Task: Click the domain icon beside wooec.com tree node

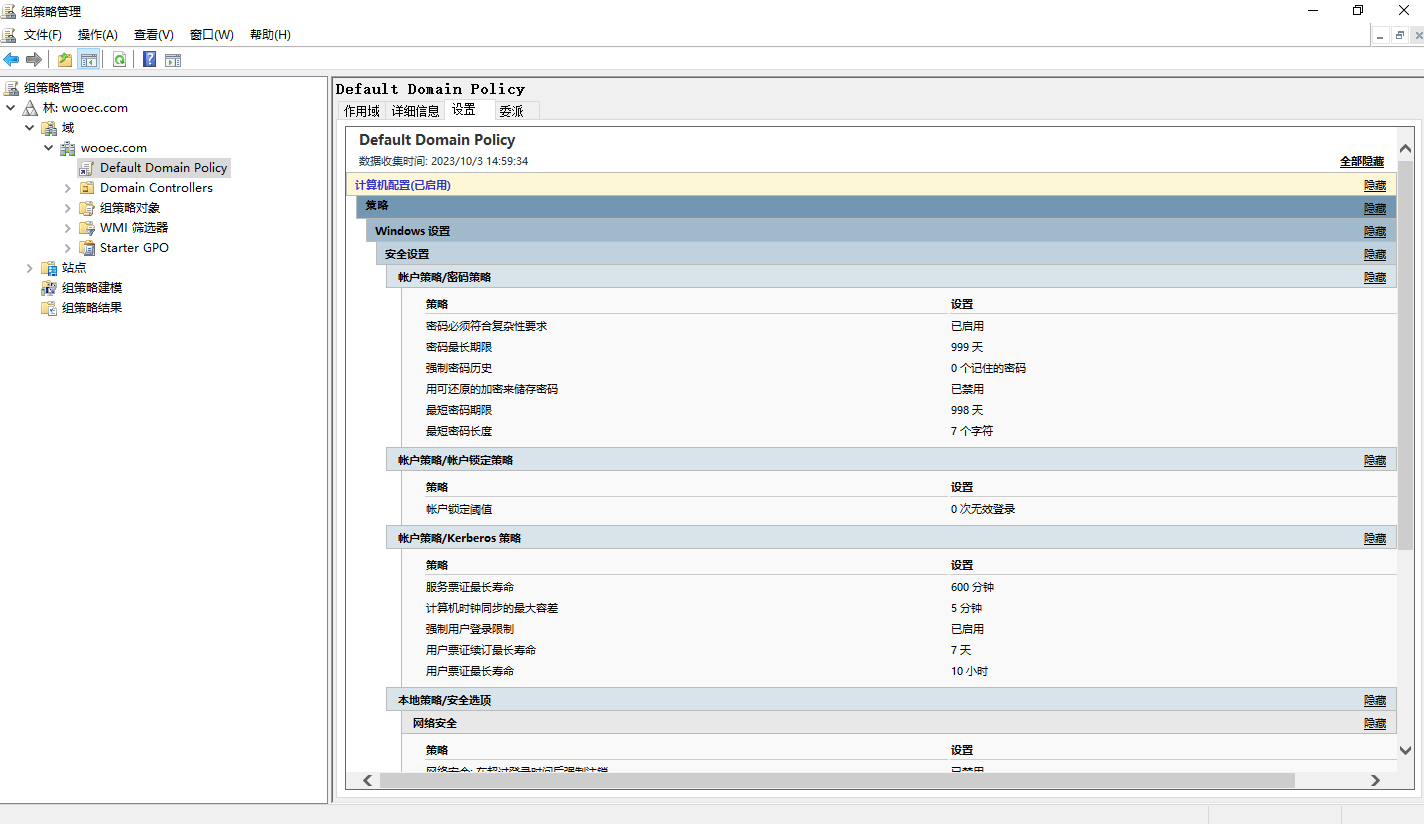Action: (x=68, y=147)
